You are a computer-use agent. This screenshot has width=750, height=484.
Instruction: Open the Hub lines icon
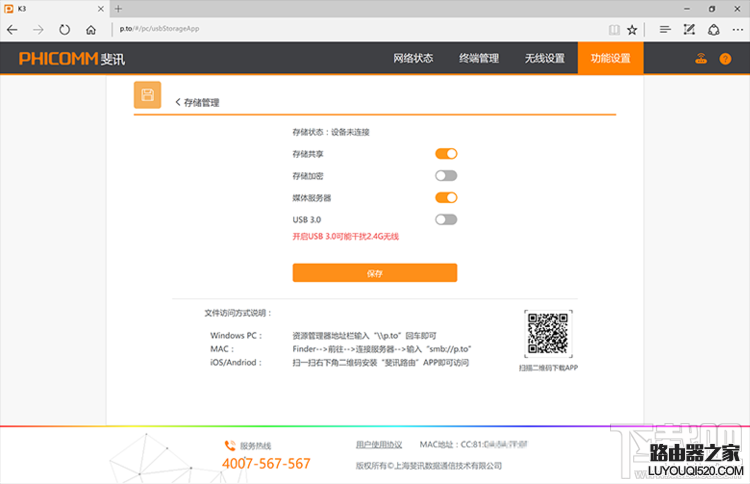(665, 30)
